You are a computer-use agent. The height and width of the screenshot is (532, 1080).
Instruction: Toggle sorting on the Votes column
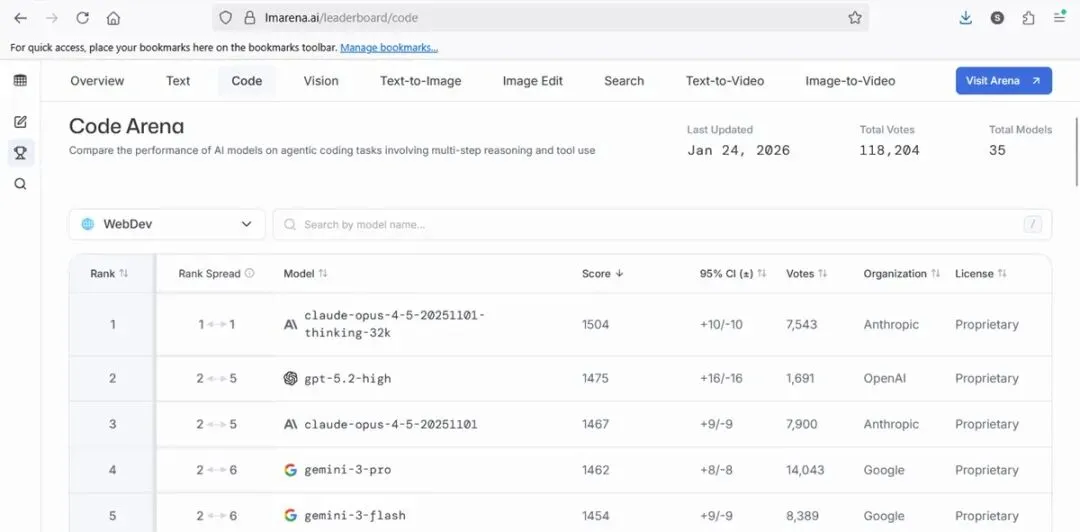click(806, 273)
